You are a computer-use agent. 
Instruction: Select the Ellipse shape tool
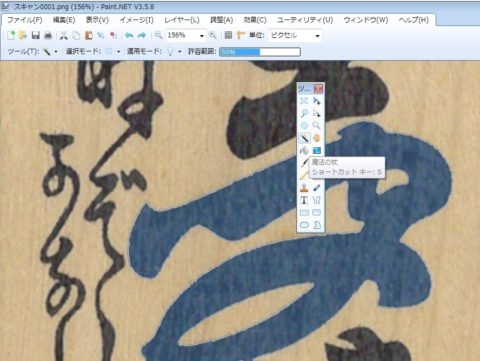304,225
